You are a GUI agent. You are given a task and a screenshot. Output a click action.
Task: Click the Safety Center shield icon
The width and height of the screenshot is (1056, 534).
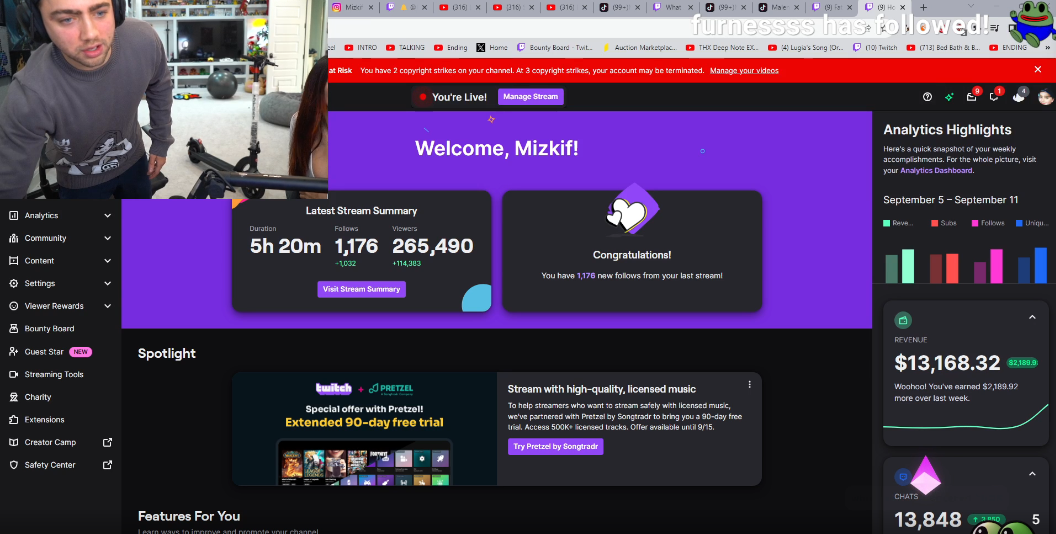click(x=14, y=465)
